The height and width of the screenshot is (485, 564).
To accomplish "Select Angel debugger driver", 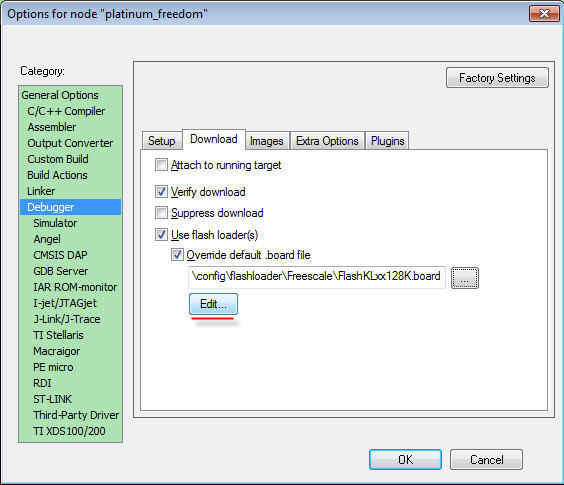I will point(47,239).
